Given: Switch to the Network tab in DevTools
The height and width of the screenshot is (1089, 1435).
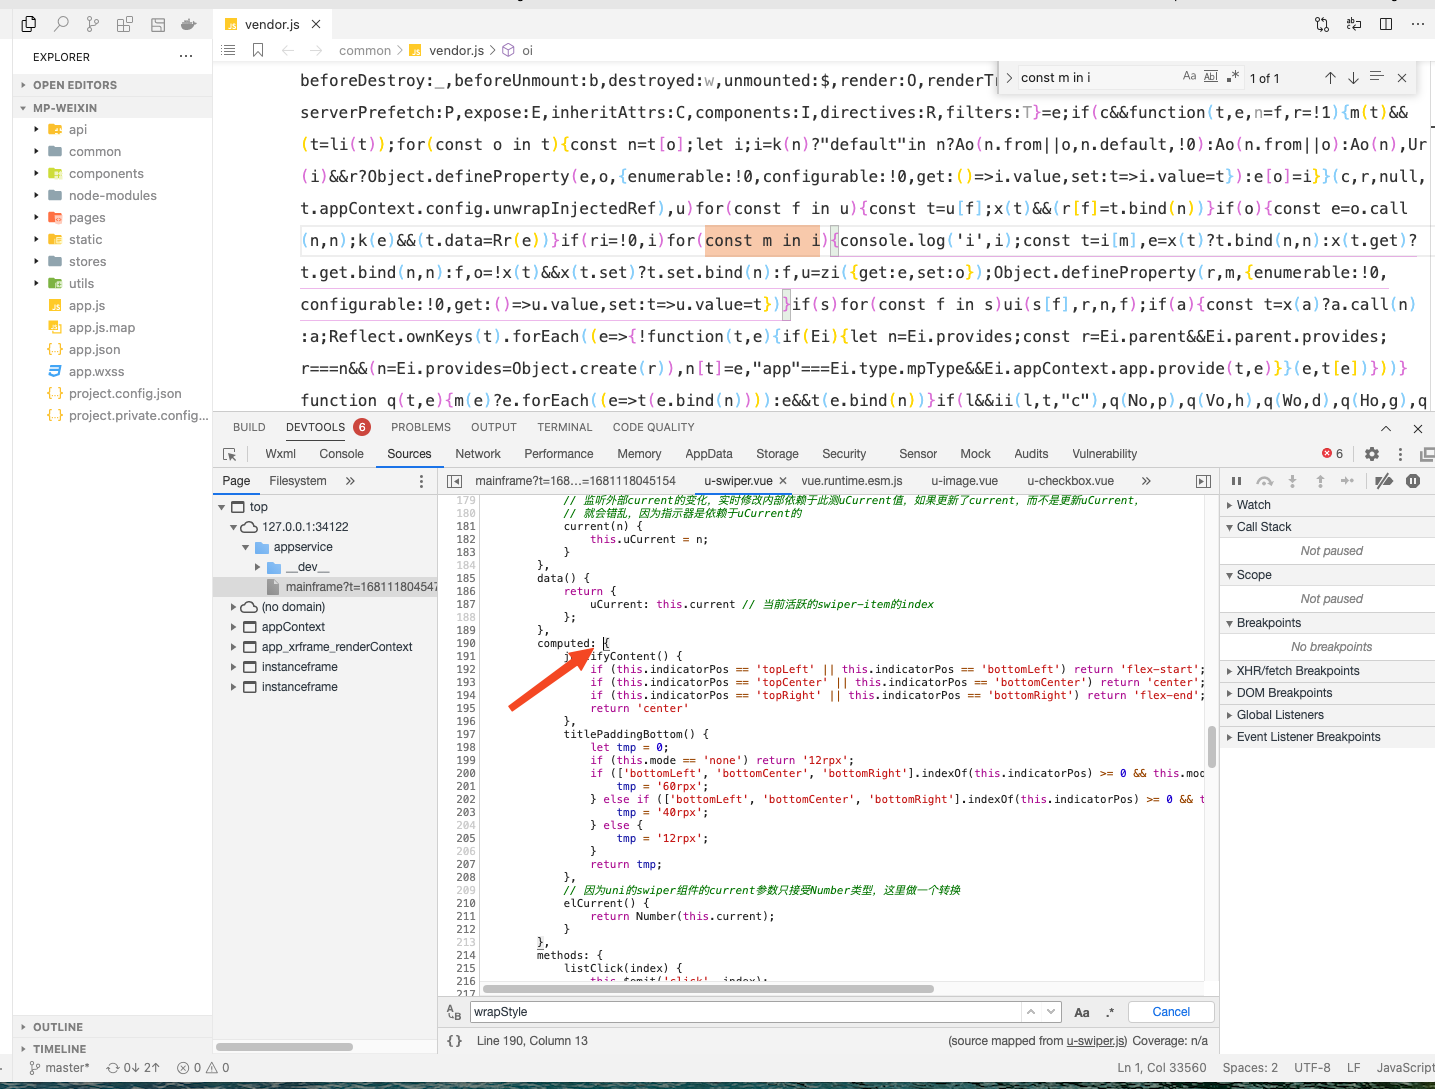Looking at the screenshot, I should (477, 453).
